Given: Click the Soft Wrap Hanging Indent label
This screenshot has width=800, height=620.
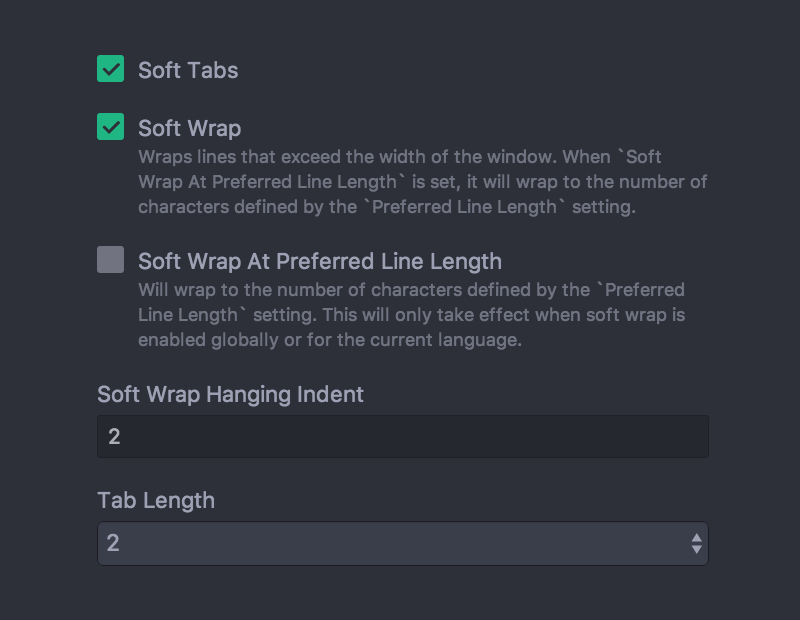Looking at the screenshot, I should coord(230,394).
